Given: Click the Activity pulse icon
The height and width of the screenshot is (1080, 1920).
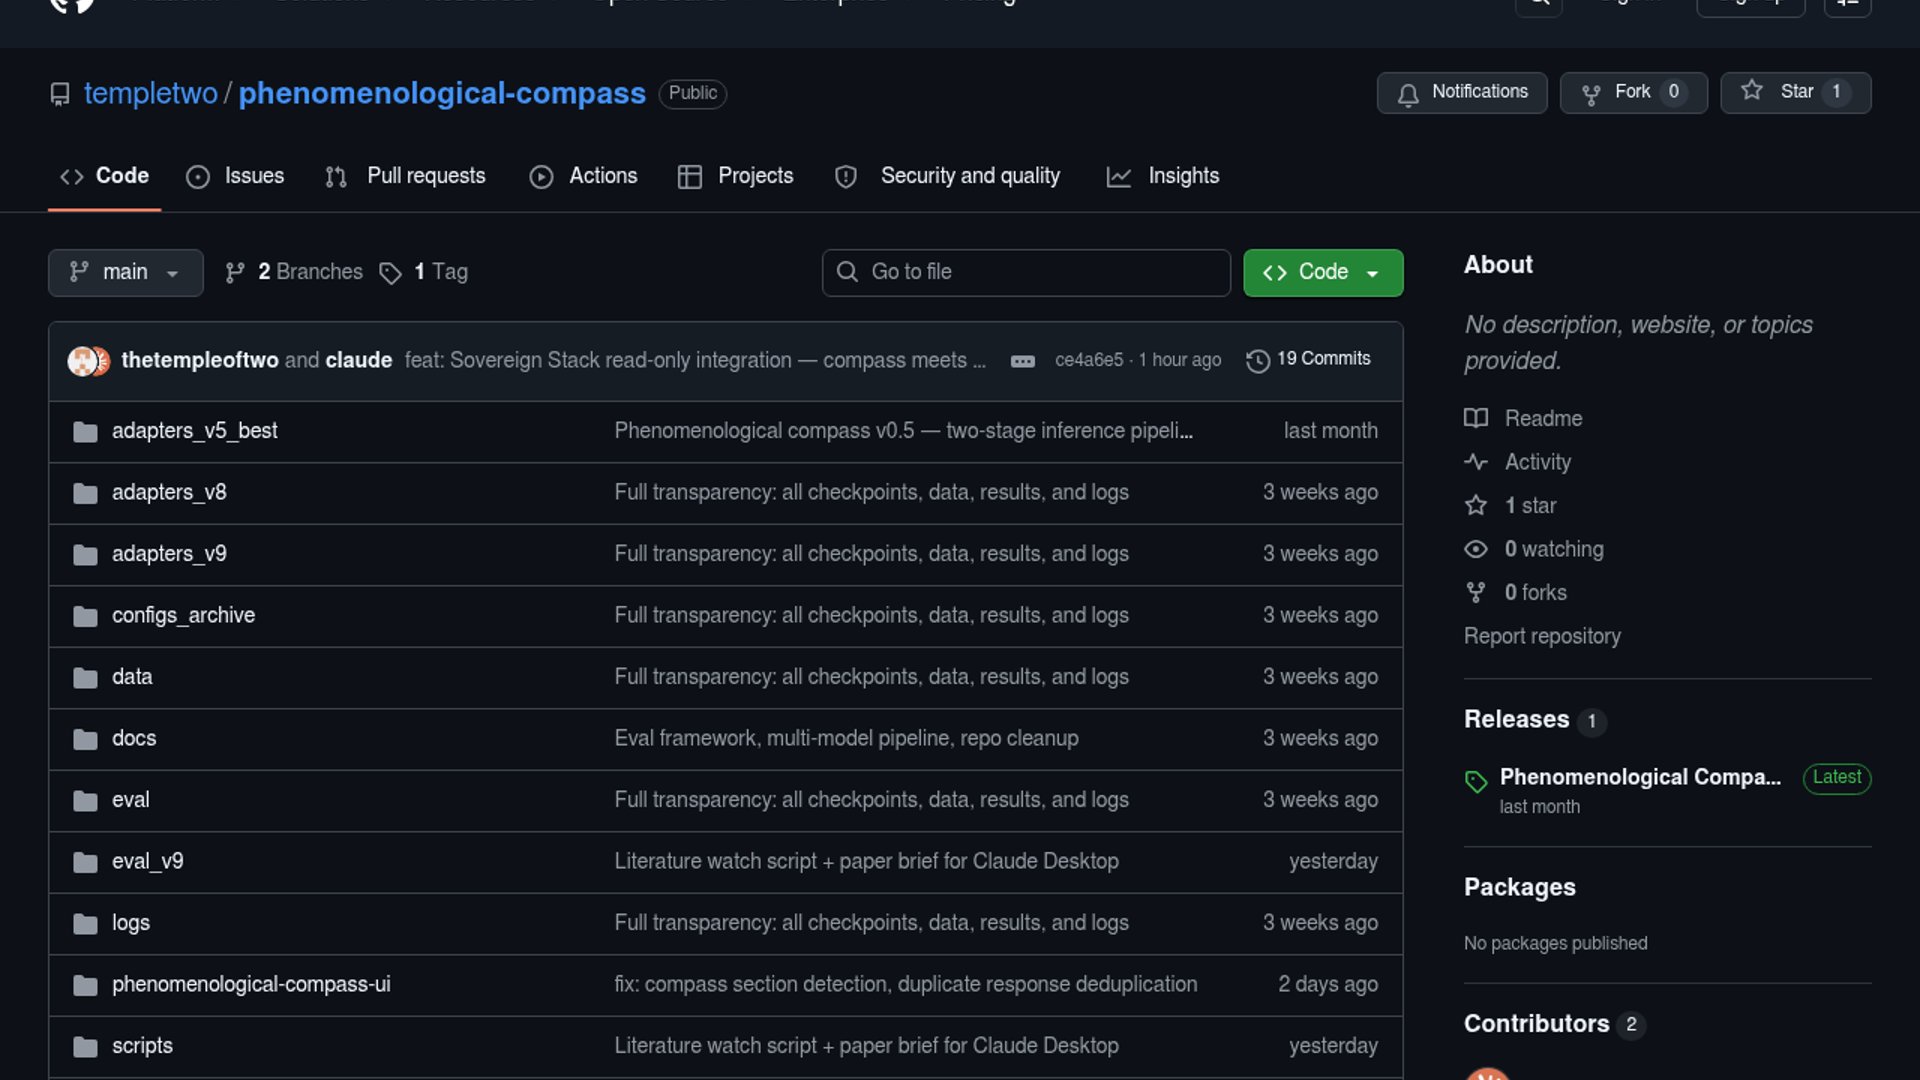Looking at the screenshot, I should pyautogui.click(x=1476, y=462).
